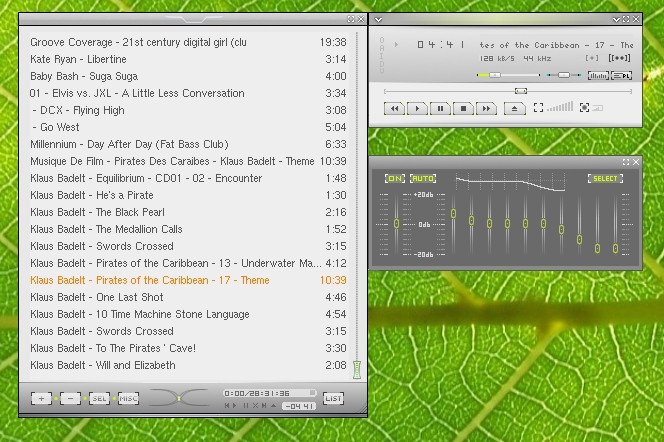Select DCX - Flying High track

188,110
